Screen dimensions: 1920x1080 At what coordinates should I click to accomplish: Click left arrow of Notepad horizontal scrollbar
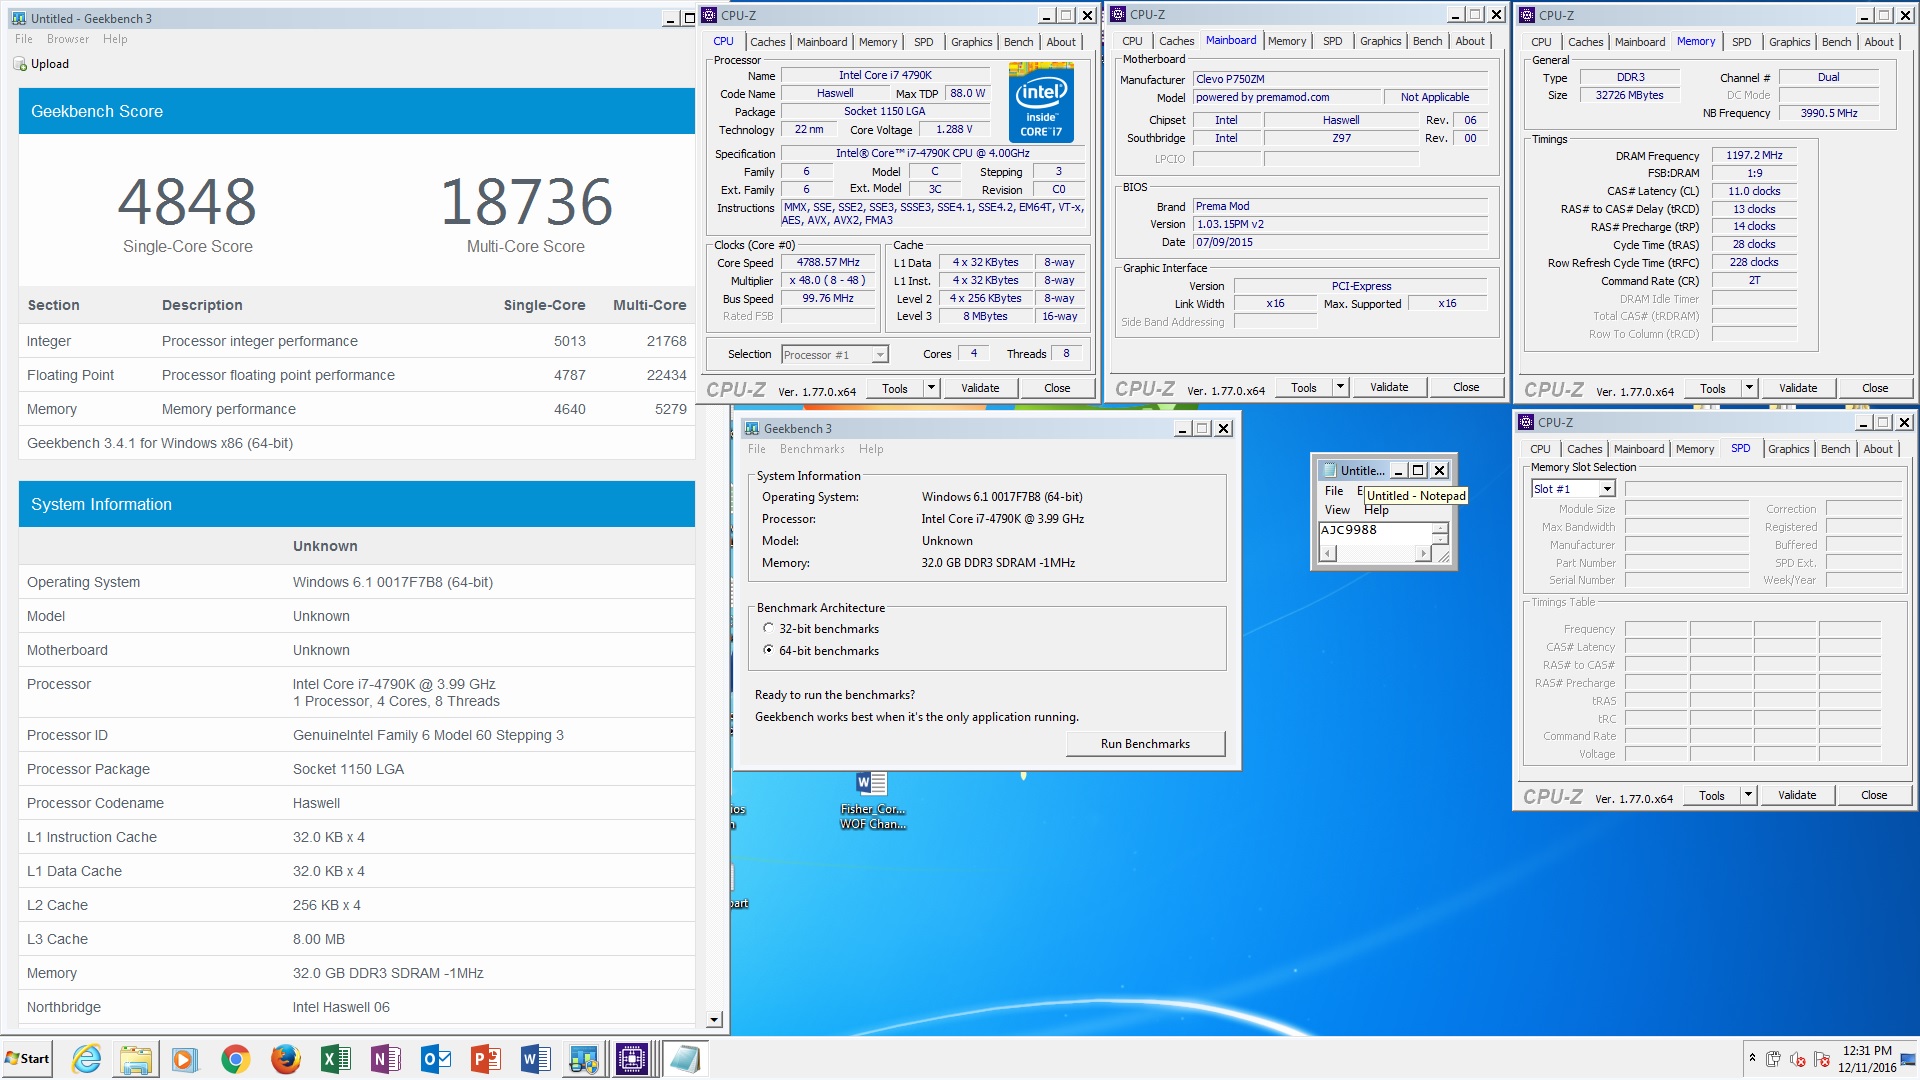1327,554
